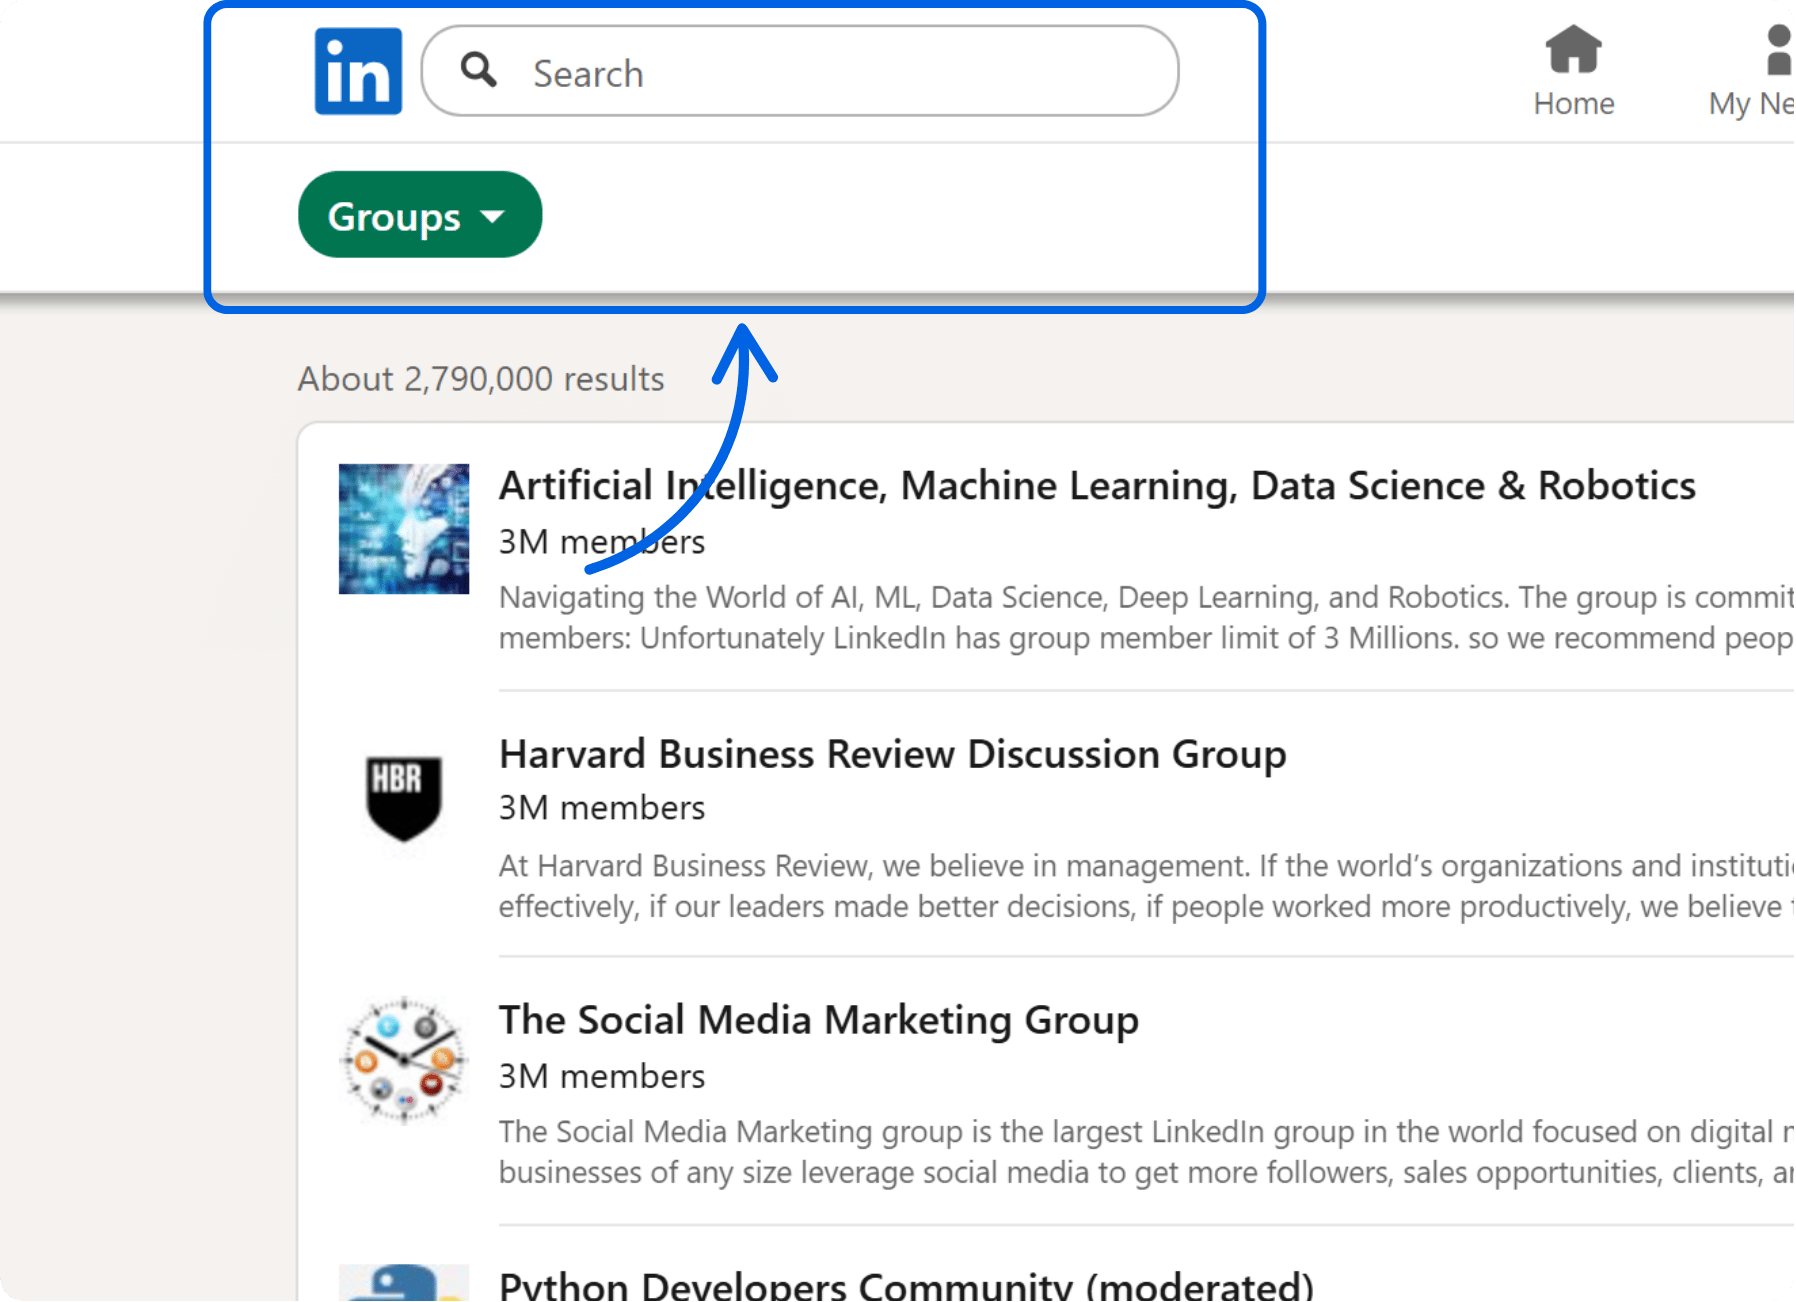Screen dimensions: 1796x1302
Task: Open the Artificial Intelligence group link
Action: point(1096,486)
